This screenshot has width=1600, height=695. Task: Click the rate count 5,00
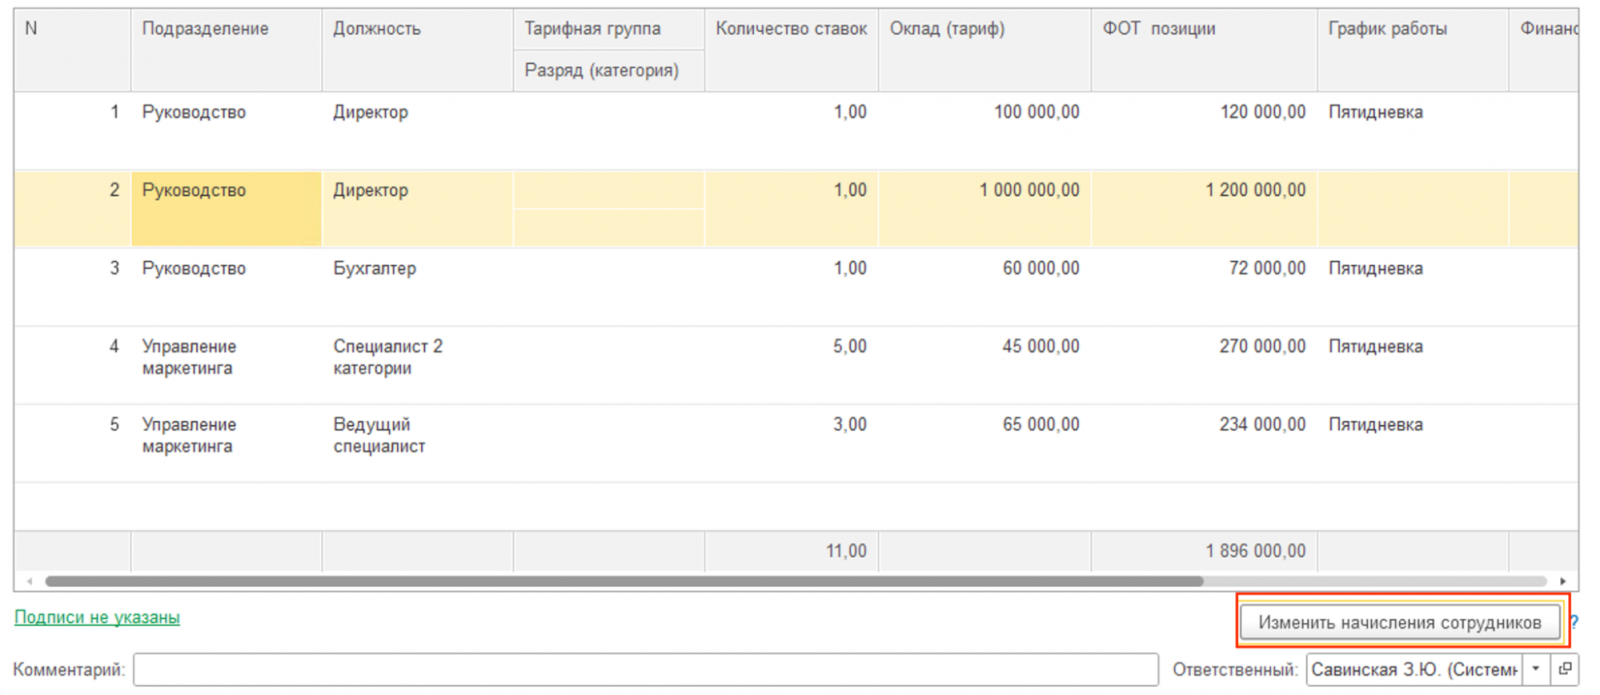click(850, 346)
